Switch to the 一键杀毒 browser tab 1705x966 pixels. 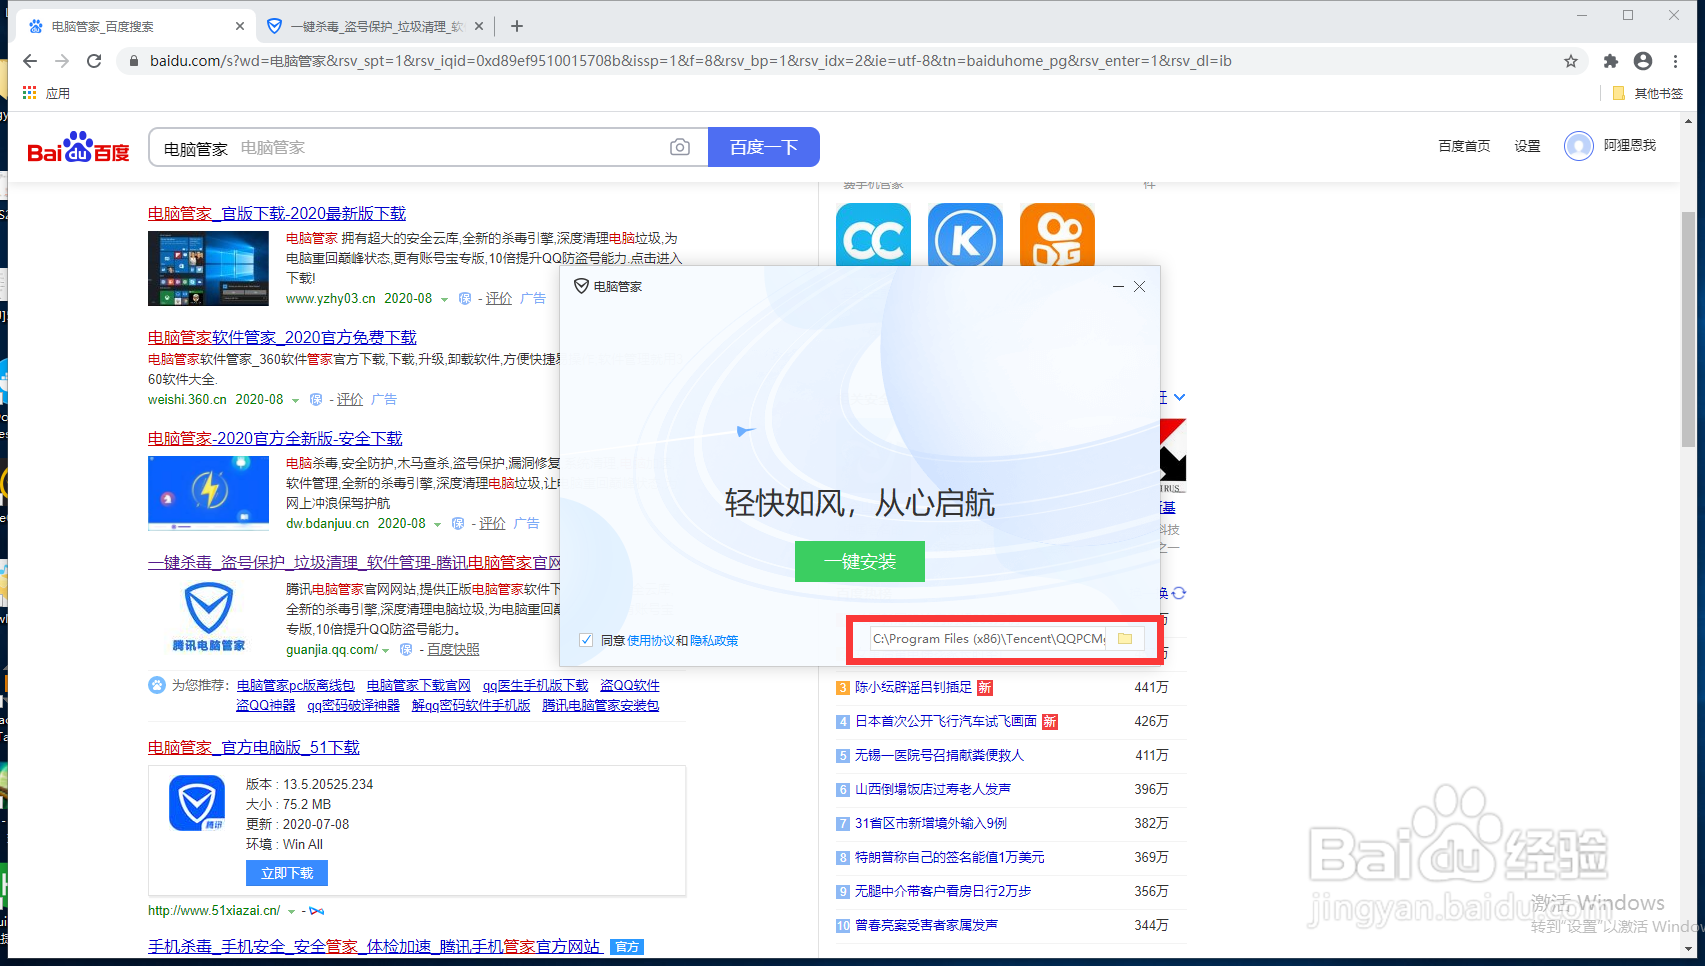click(370, 26)
